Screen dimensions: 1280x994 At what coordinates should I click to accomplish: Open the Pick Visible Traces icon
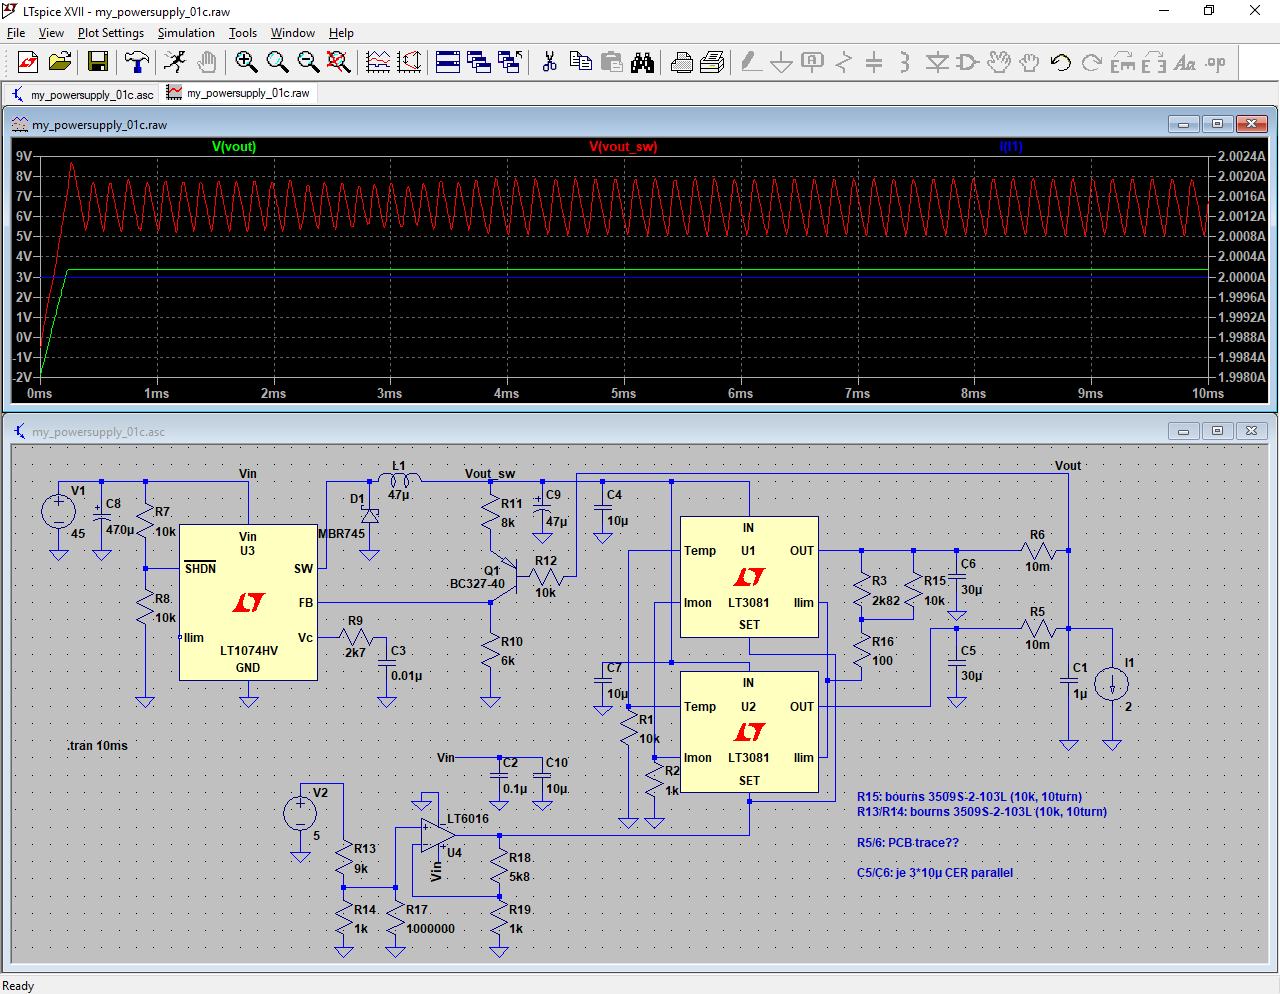(x=378, y=62)
